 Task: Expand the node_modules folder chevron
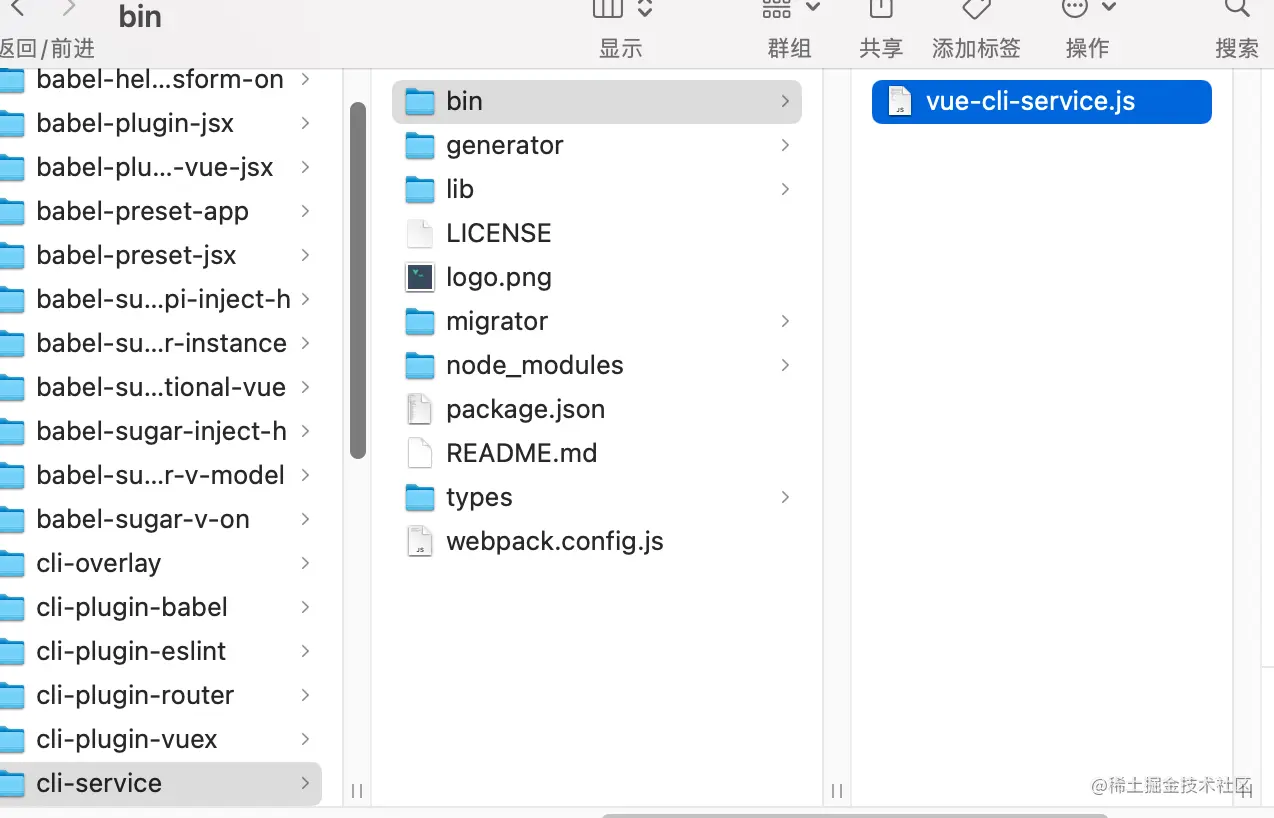click(x=786, y=366)
